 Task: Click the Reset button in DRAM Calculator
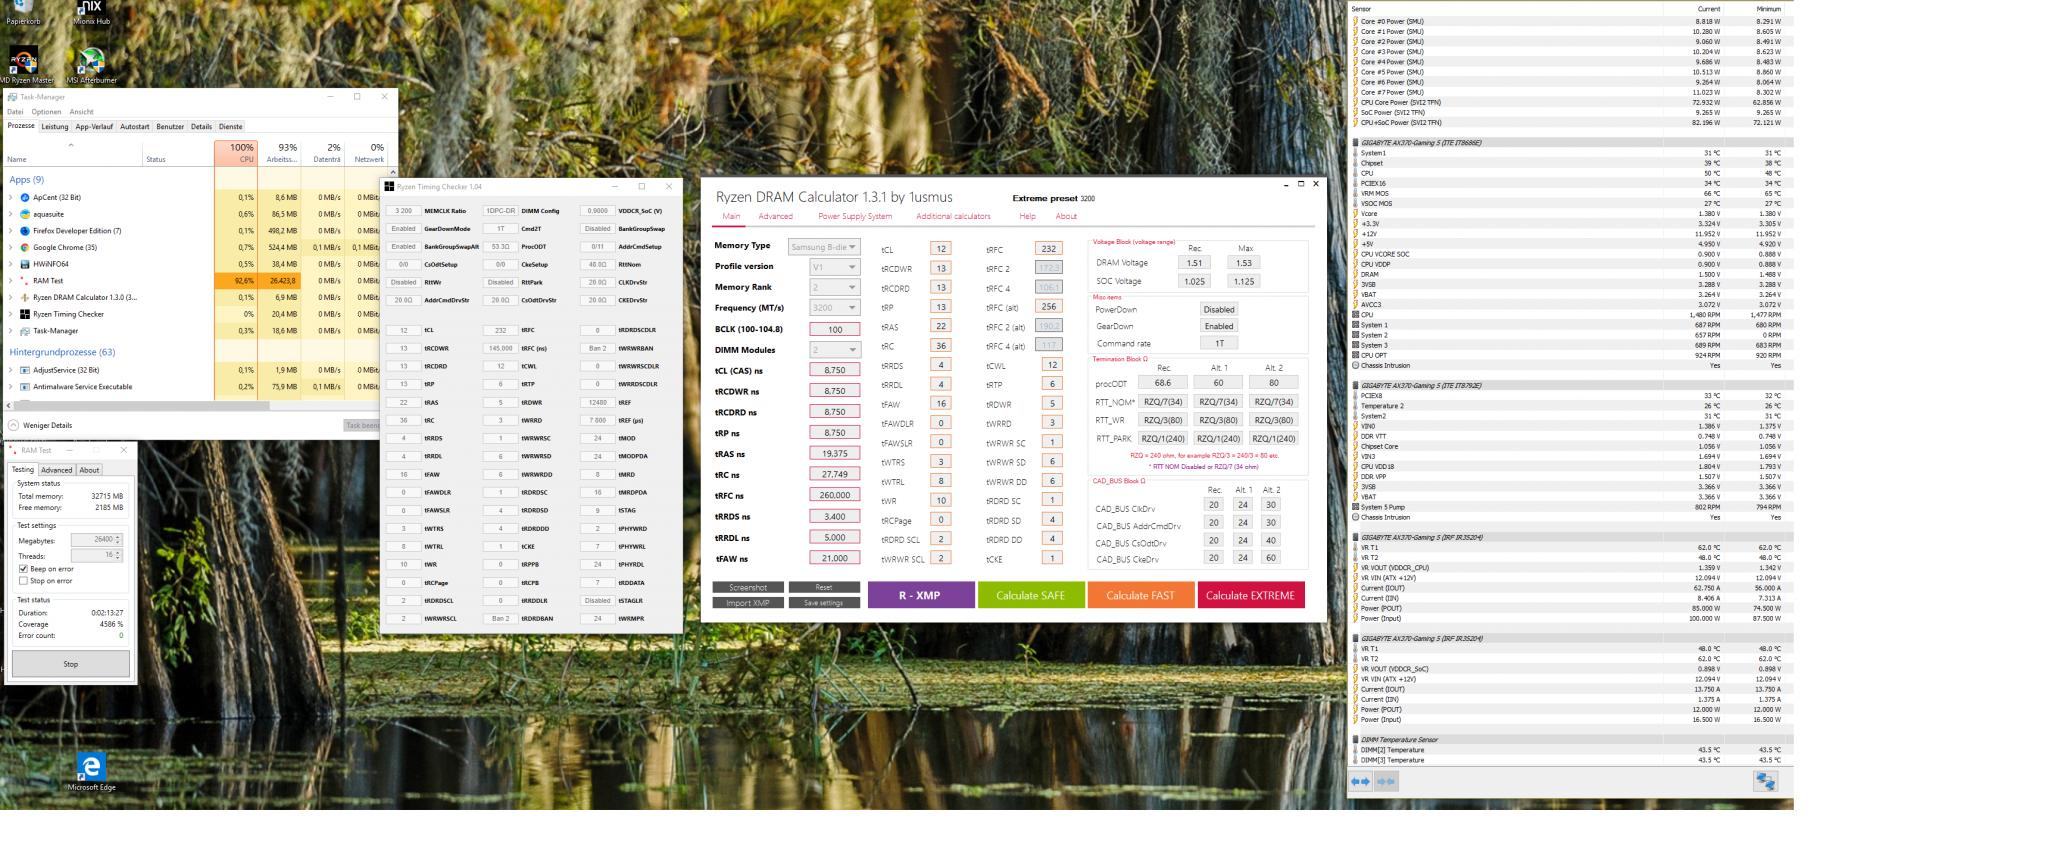pos(824,587)
